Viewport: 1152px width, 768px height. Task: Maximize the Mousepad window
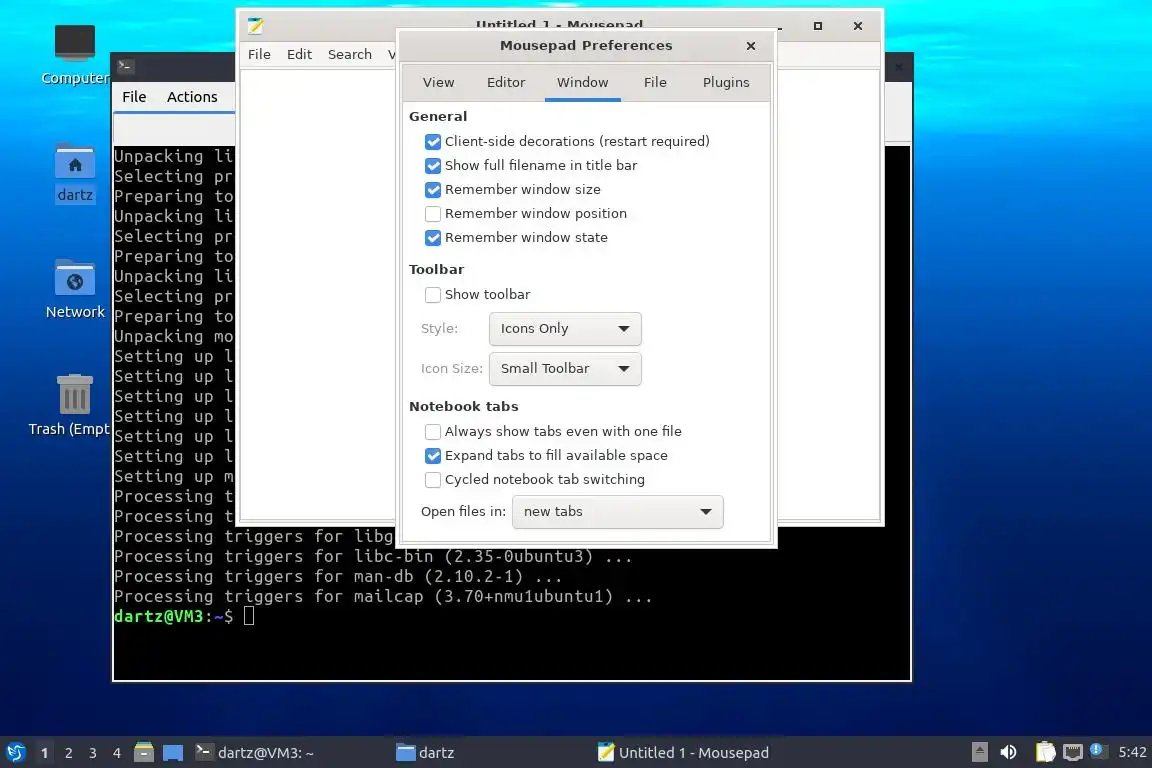(818, 26)
